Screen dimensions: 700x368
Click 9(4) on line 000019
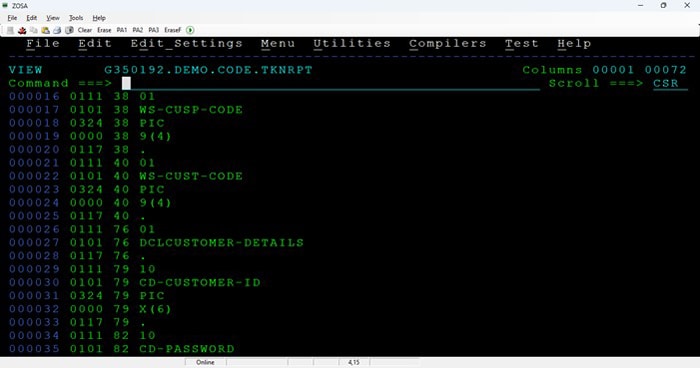click(155, 136)
